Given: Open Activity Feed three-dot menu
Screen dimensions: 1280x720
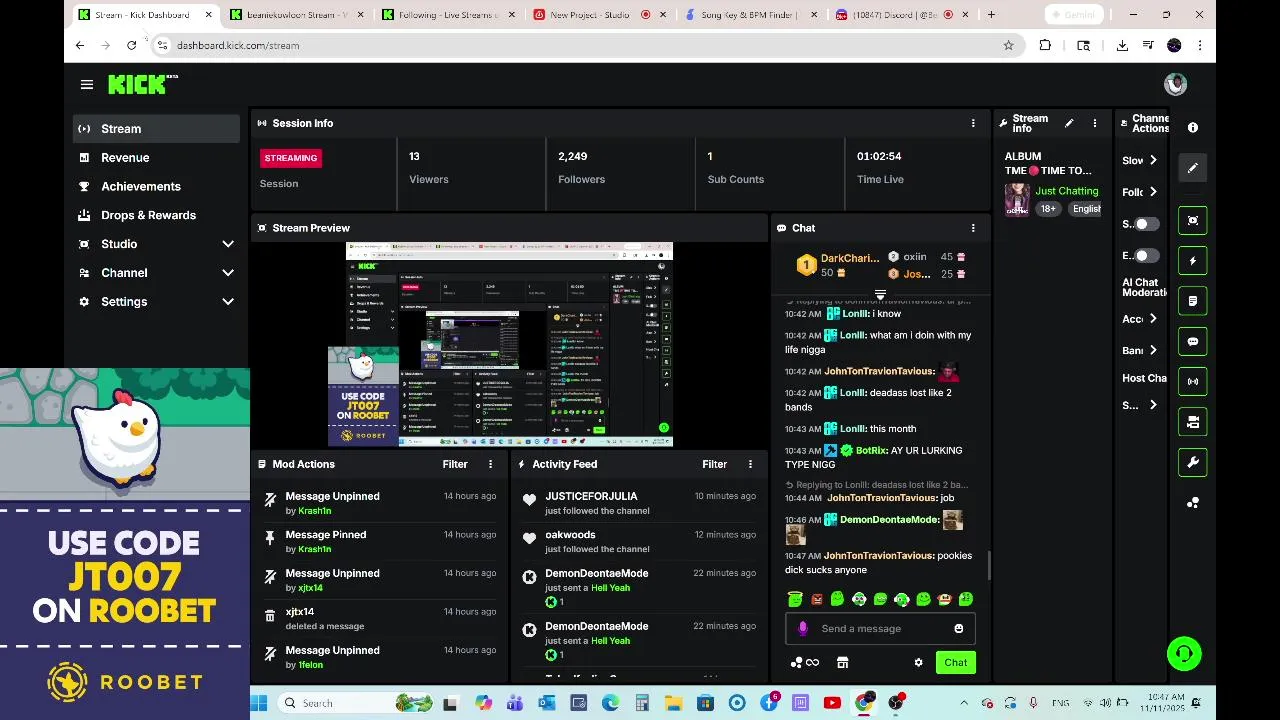Looking at the screenshot, I should coord(750,464).
